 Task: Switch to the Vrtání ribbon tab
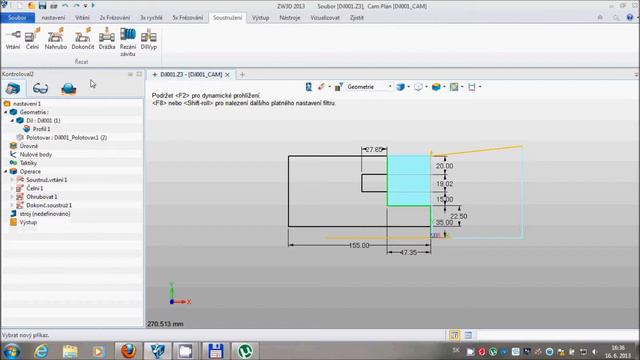(x=82, y=18)
